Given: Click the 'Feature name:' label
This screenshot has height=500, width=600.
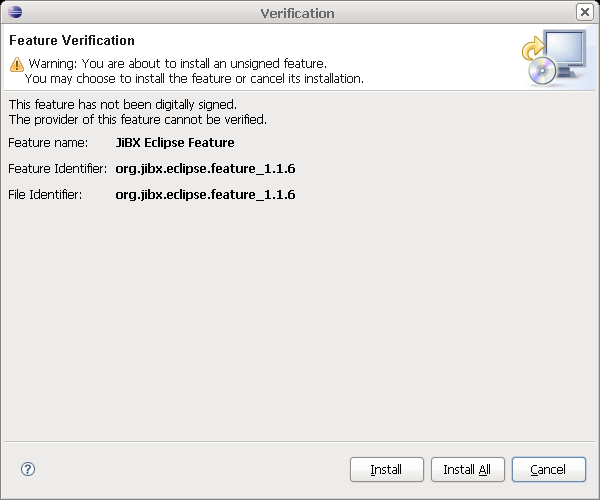Looking at the screenshot, I should [x=48, y=143].
